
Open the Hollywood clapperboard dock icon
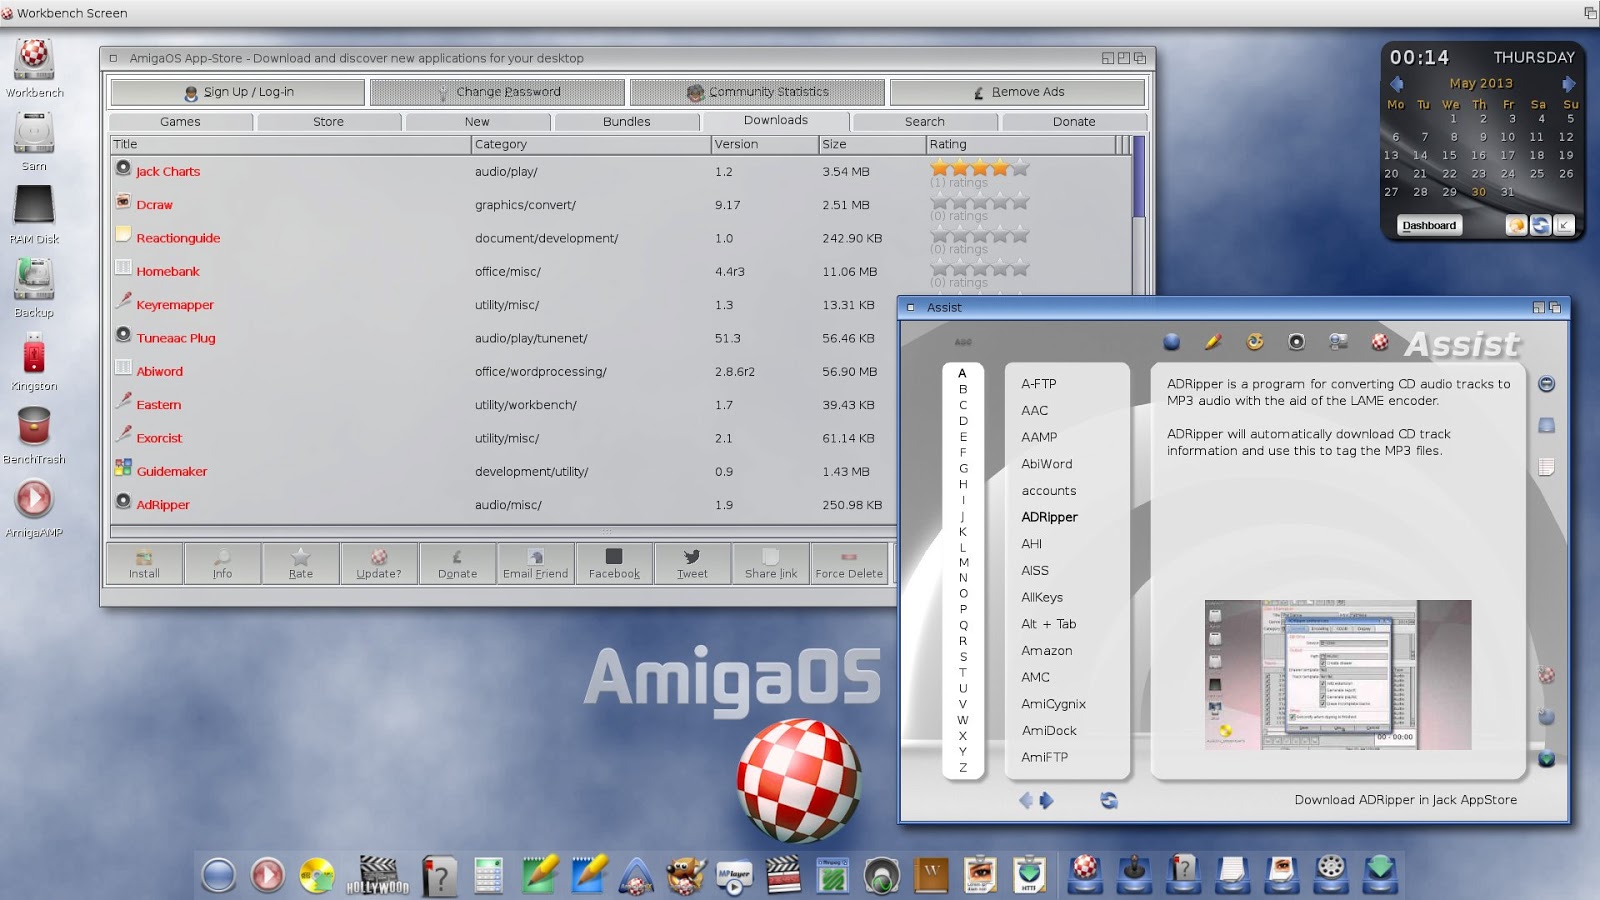click(378, 876)
